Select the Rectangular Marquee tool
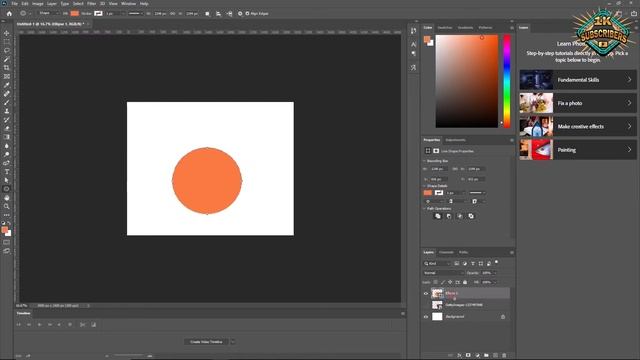Screen dimensions: 640x360 tap(7, 42)
